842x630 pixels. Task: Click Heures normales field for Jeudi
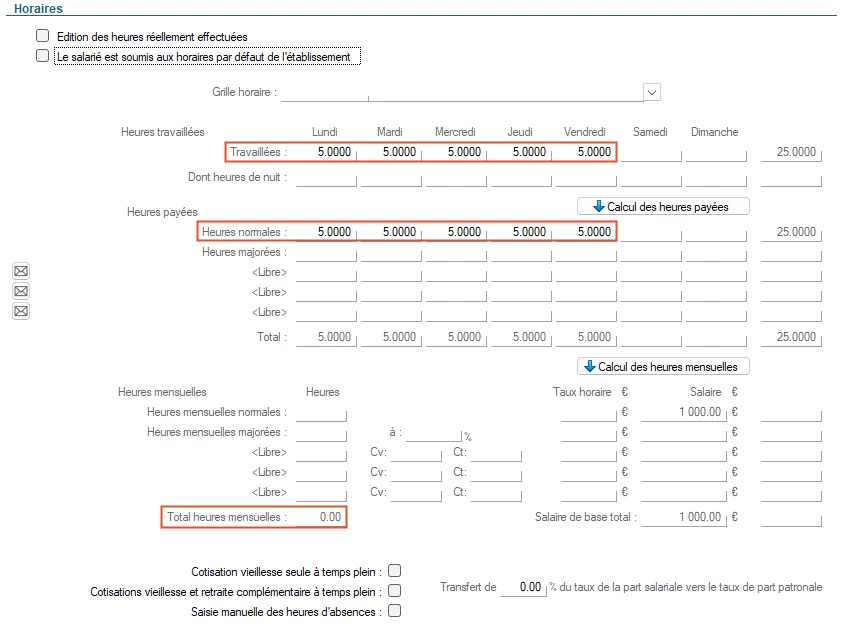521,232
